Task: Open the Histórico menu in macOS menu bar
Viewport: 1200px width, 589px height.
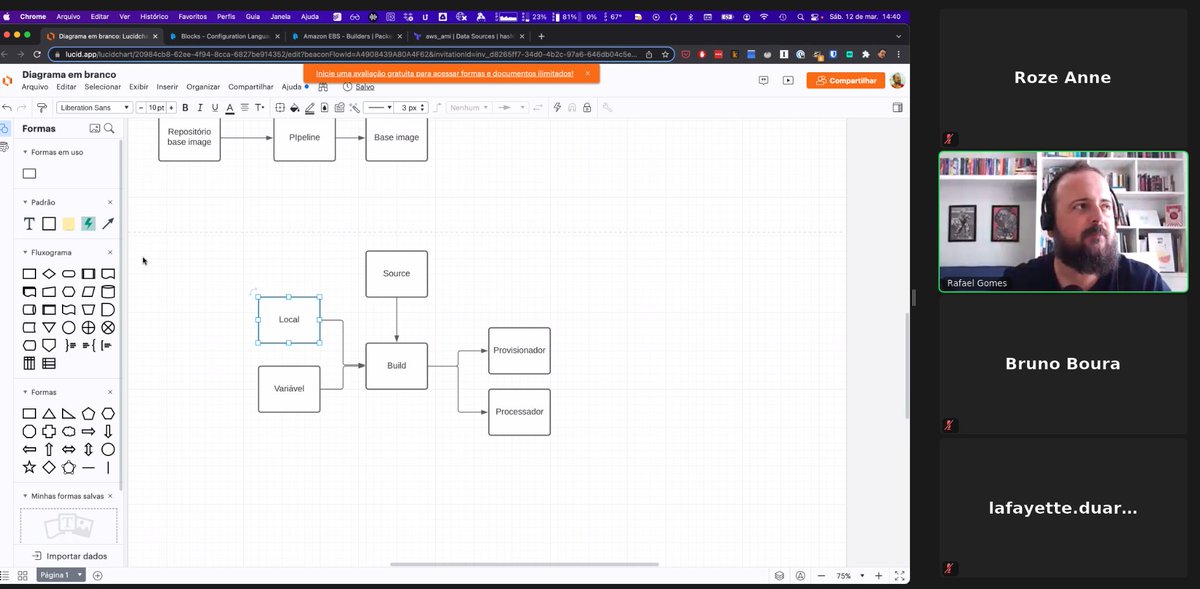Action: pos(154,17)
